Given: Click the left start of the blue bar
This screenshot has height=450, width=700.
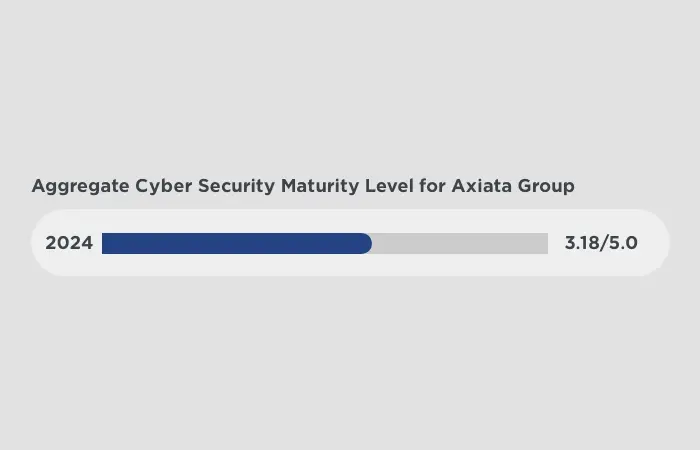Looking at the screenshot, I should pos(106,243).
